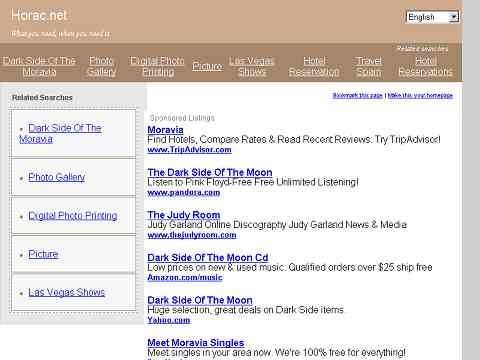480x360 pixels.
Task: Open the Moravia sponsored listing title
Action: 165,130
